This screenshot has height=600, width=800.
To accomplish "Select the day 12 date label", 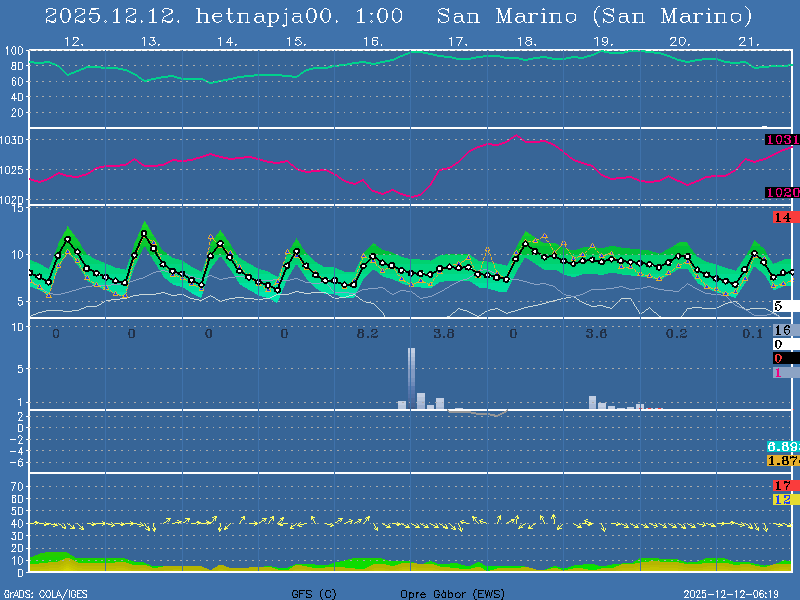I will coord(73,42).
